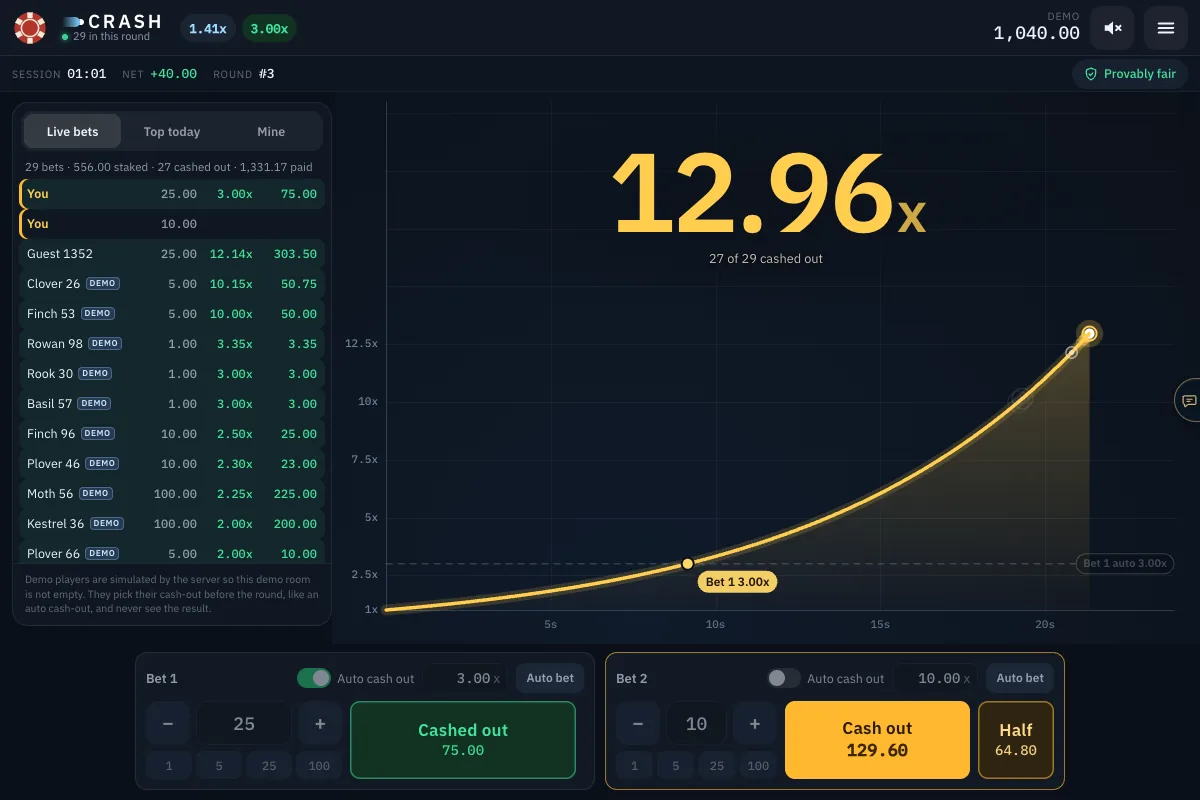Select Plover 46 bet row

coord(172,464)
